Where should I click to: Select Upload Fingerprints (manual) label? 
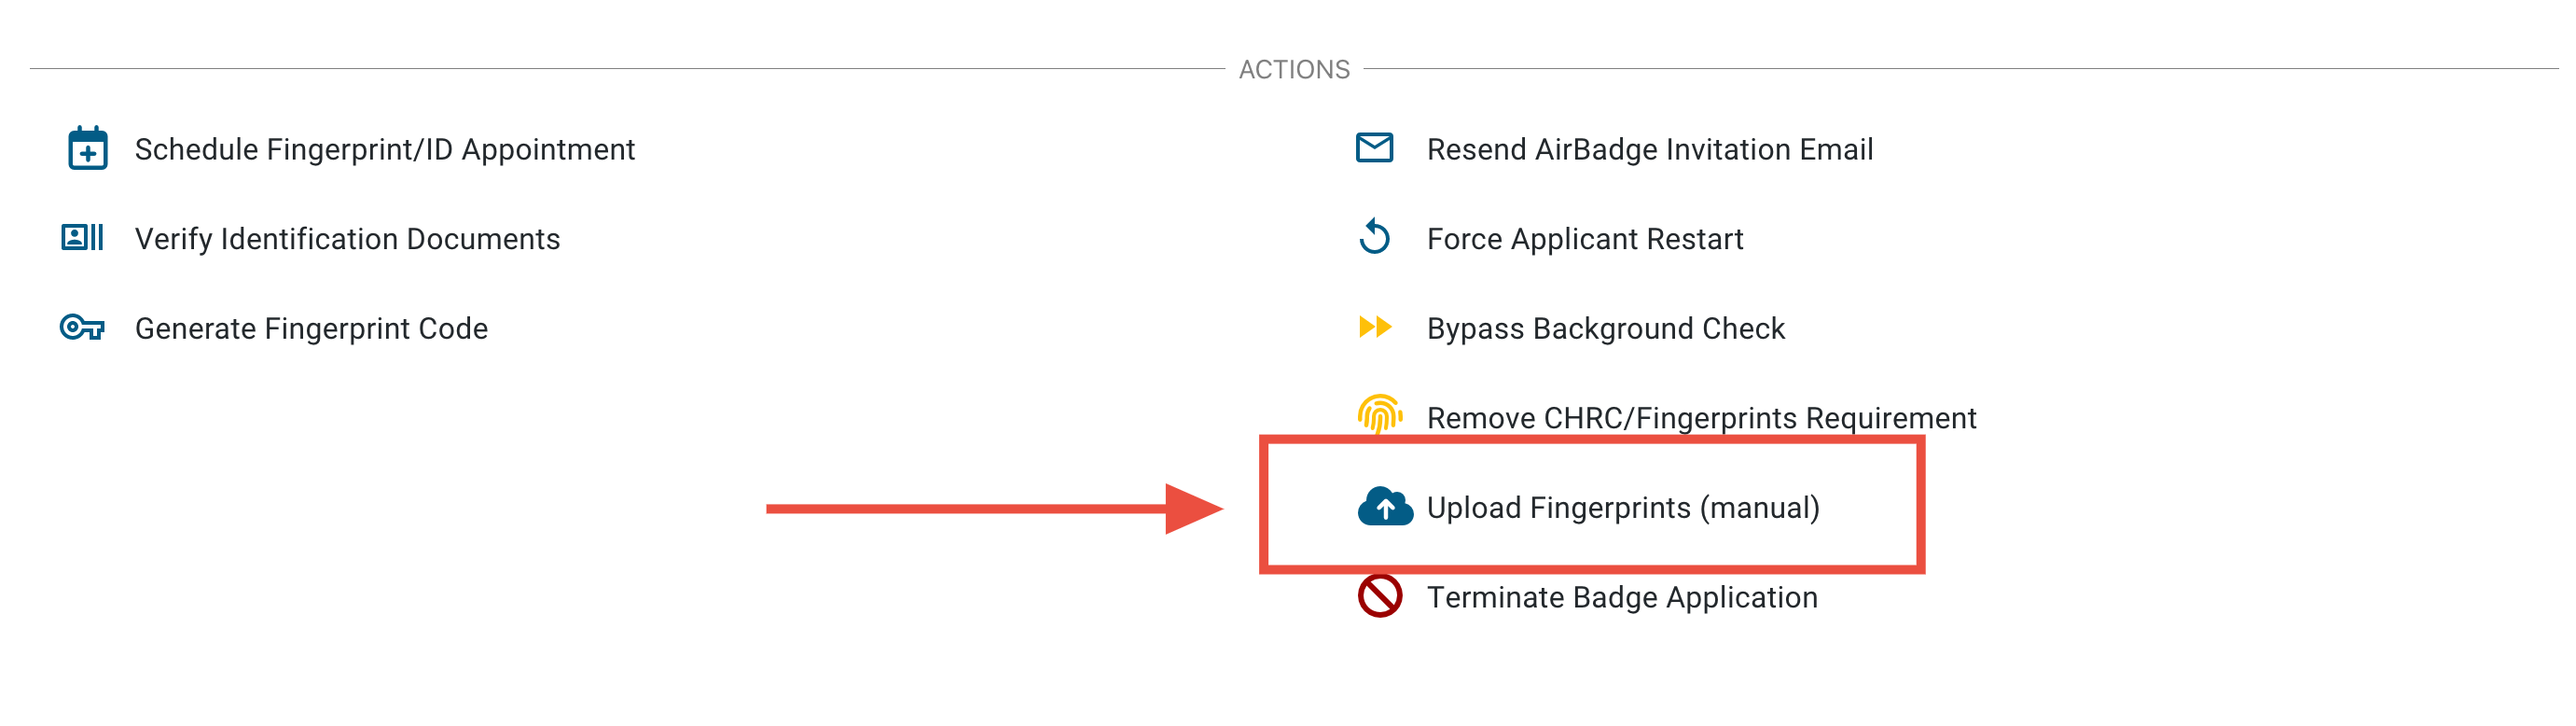point(1622,508)
